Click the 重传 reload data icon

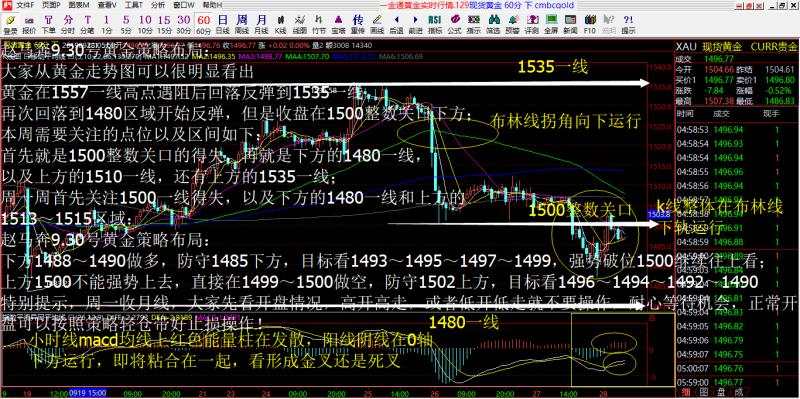[x=358, y=24]
